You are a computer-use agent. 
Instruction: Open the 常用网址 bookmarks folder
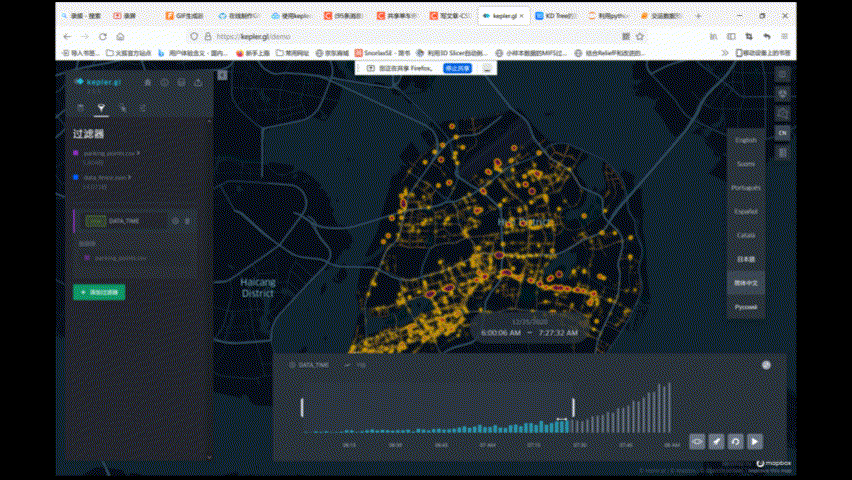292,53
